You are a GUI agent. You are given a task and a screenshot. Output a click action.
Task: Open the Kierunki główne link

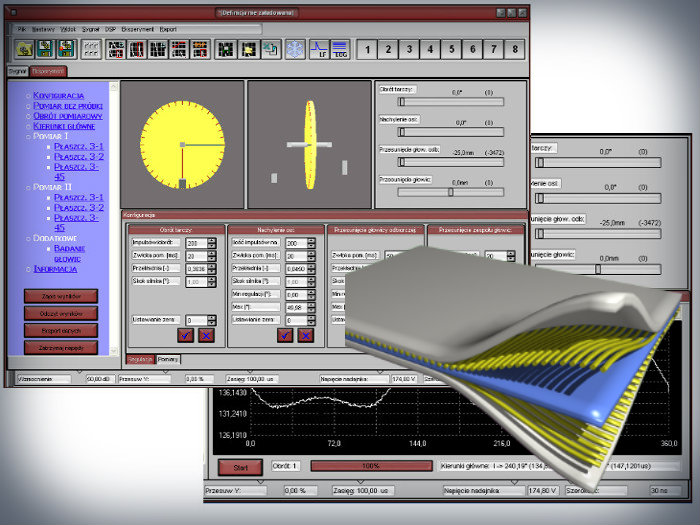click(x=68, y=125)
